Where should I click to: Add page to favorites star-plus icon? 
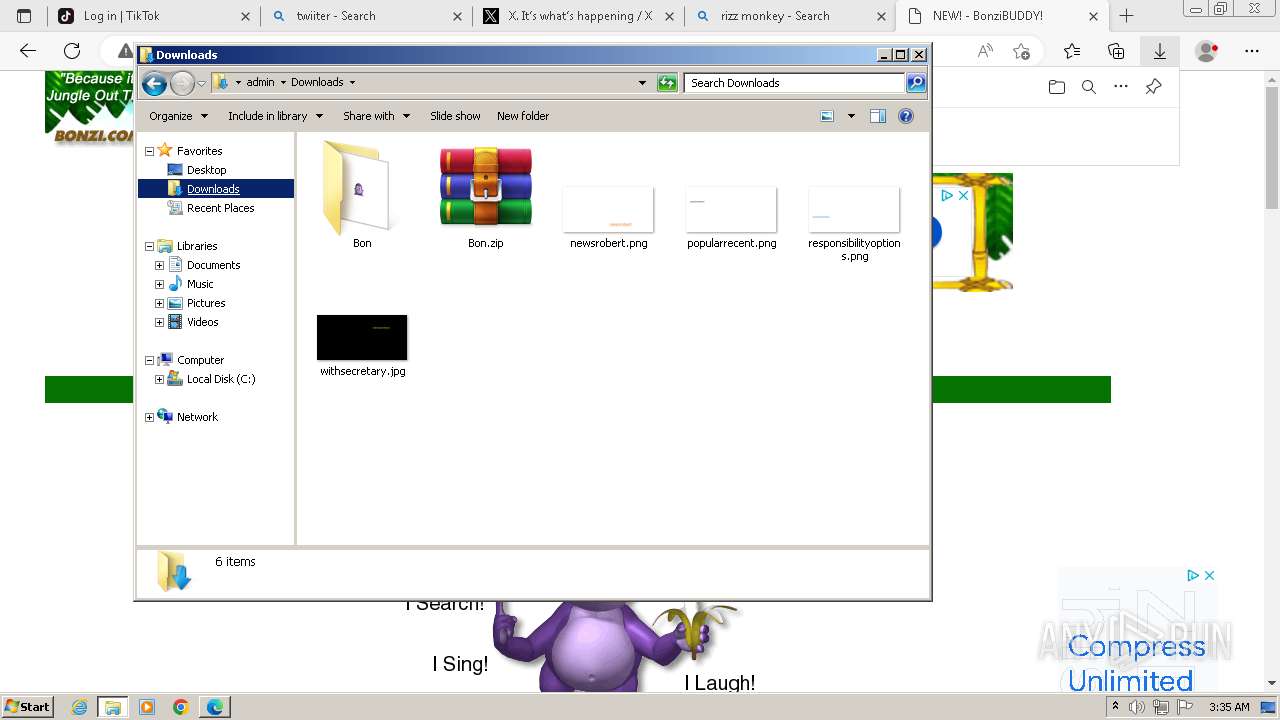pos(1021,51)
